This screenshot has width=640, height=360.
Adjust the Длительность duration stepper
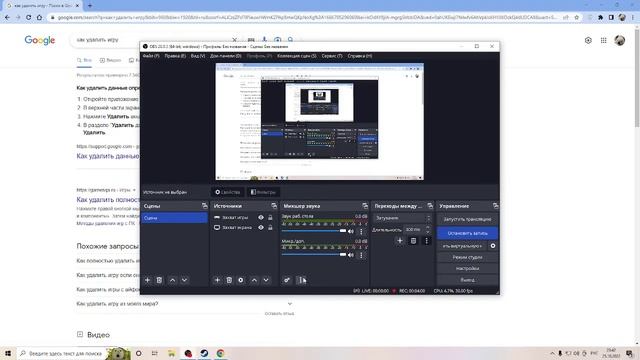[427, 229]
